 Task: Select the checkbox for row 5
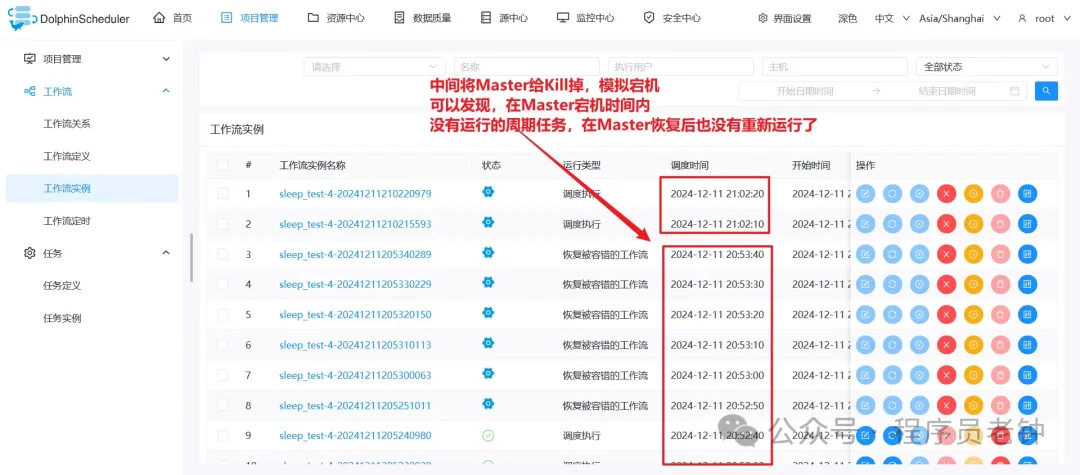(x=223, y=314)
